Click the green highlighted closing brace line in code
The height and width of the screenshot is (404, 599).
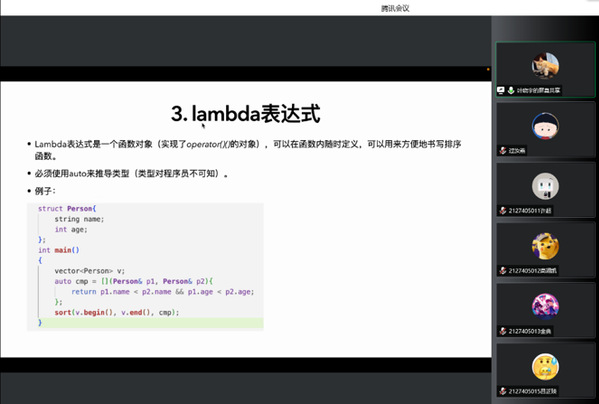pyautogui.click(x=145, y=323)
